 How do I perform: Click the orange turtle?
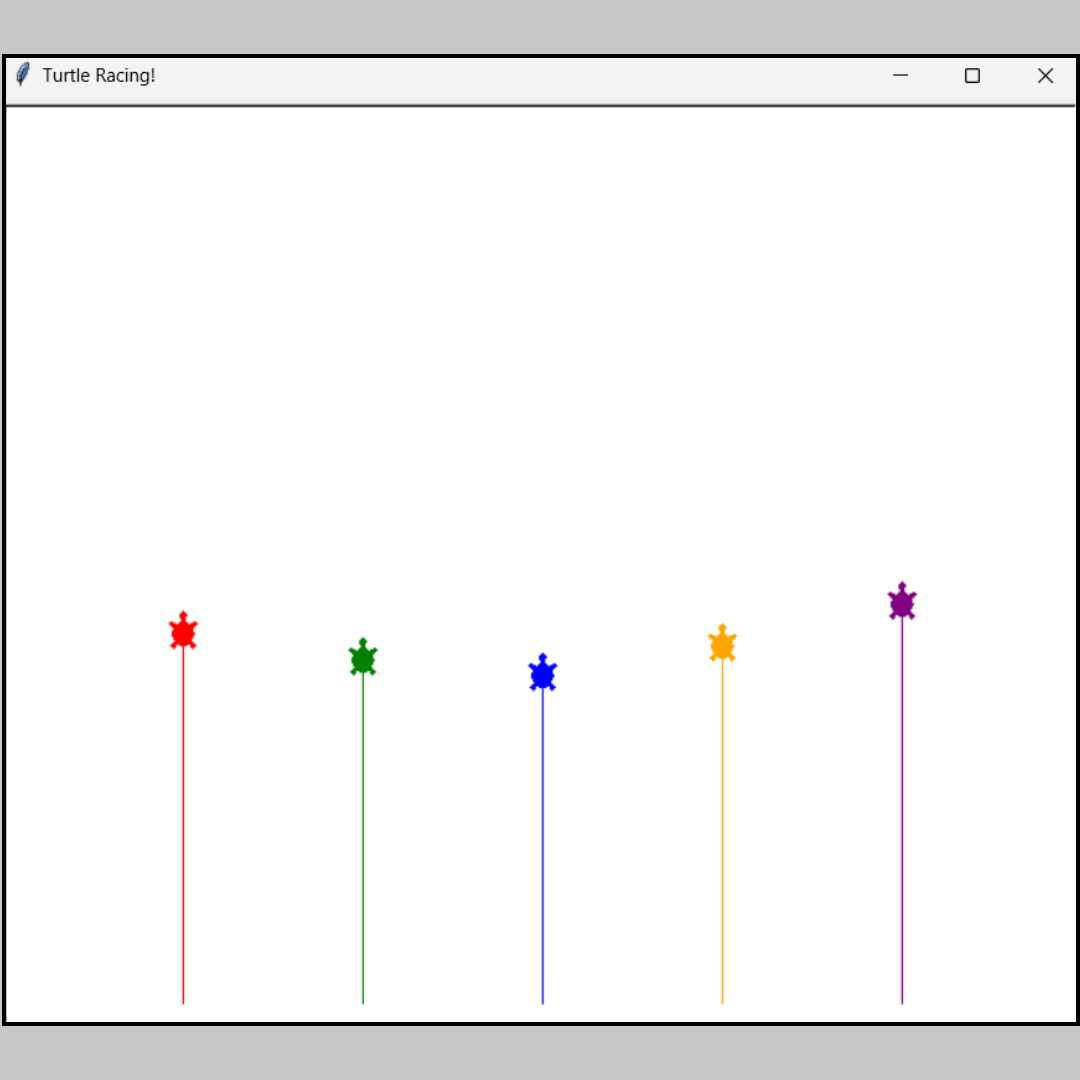(x=722, y=645)
